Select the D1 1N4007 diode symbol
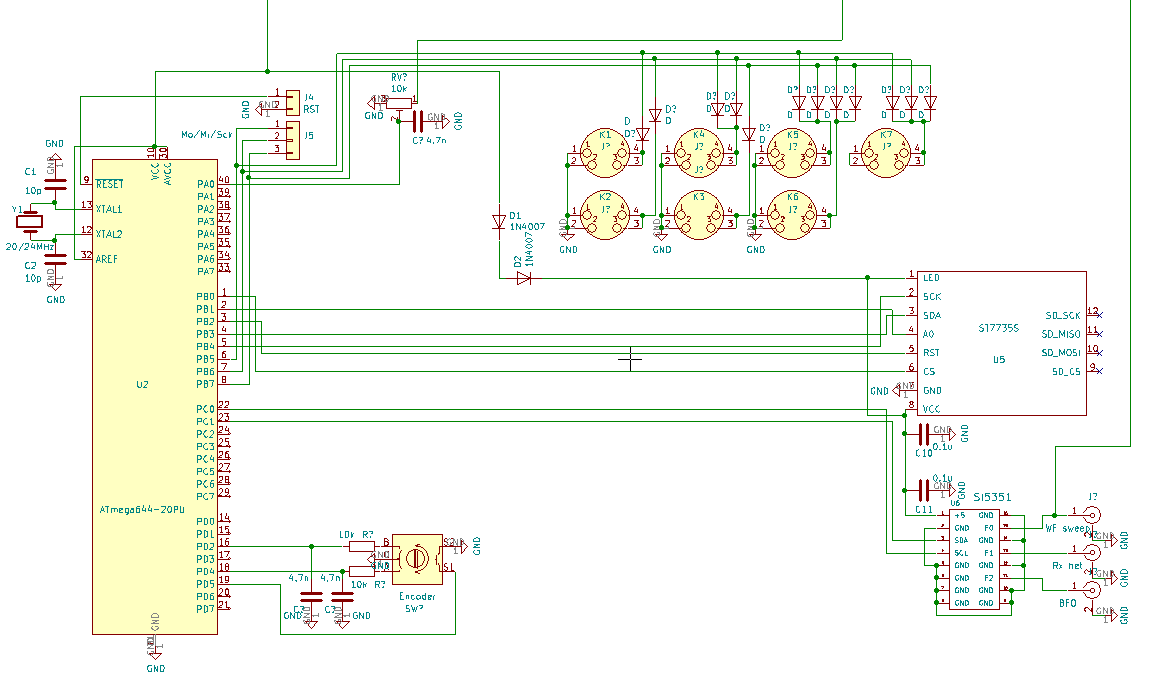1154x692 pixels. [499, 223]
